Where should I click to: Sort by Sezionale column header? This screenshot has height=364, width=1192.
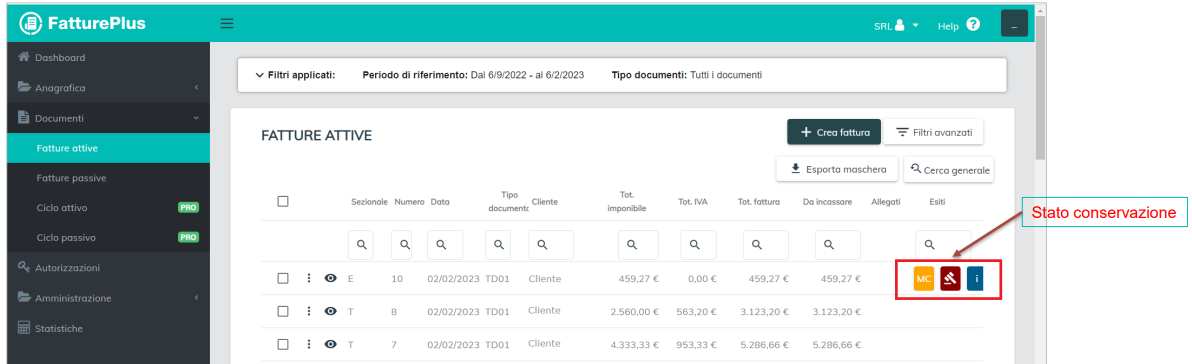point(369,202)
